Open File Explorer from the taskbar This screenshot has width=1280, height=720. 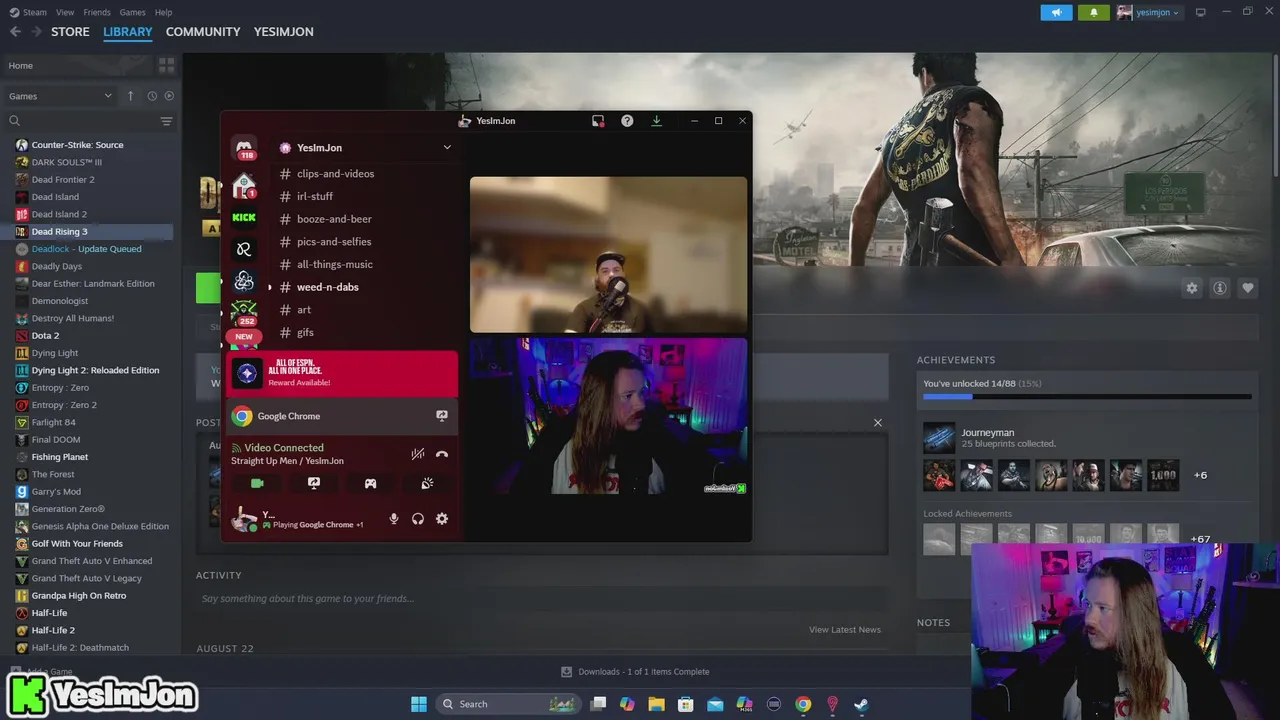656,704
